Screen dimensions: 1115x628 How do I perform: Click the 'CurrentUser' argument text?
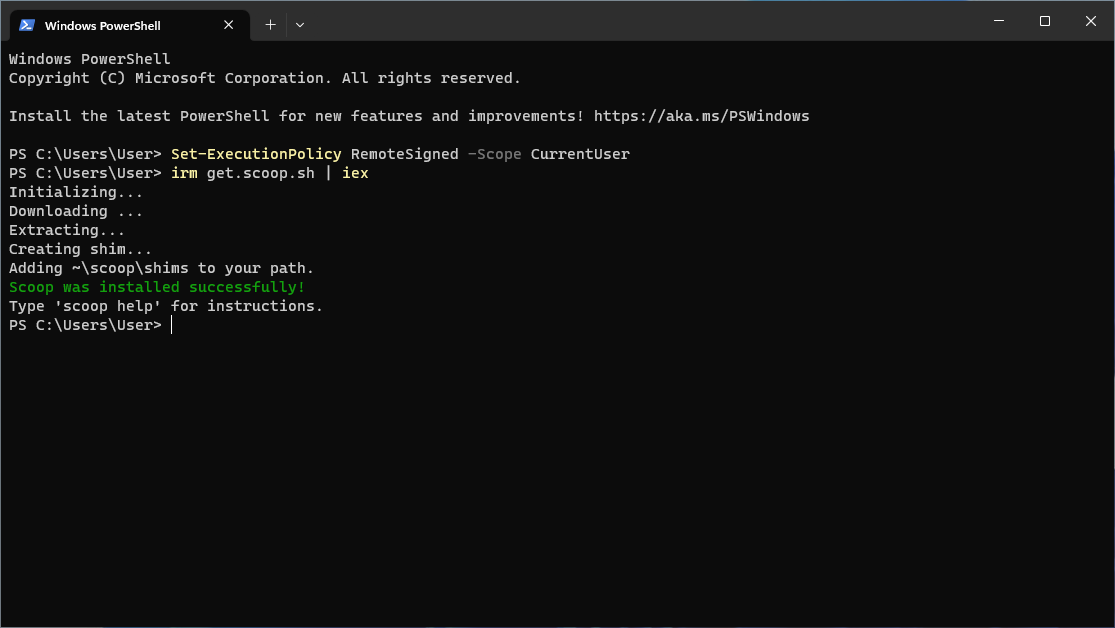(580, 154)
